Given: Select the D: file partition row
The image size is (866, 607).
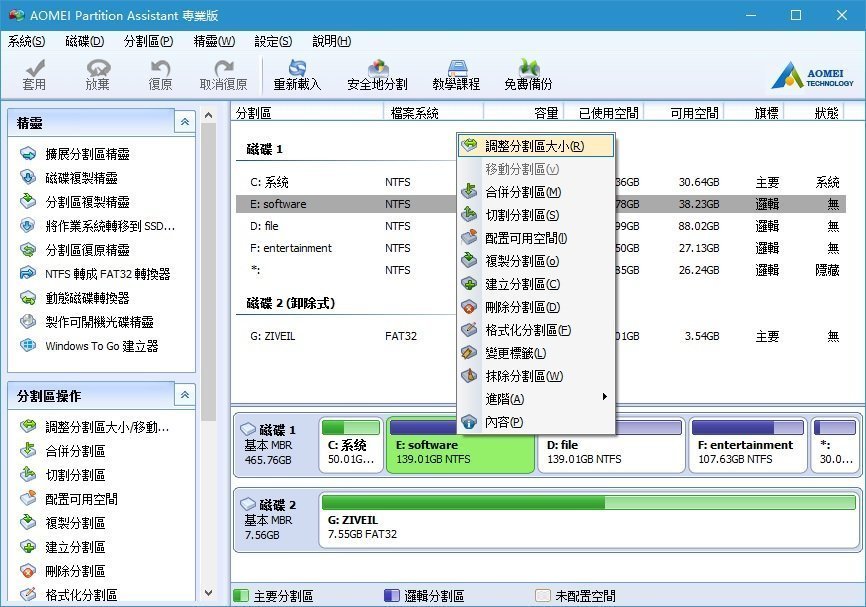Looking at the screenshot, I should tap(541, 226).
